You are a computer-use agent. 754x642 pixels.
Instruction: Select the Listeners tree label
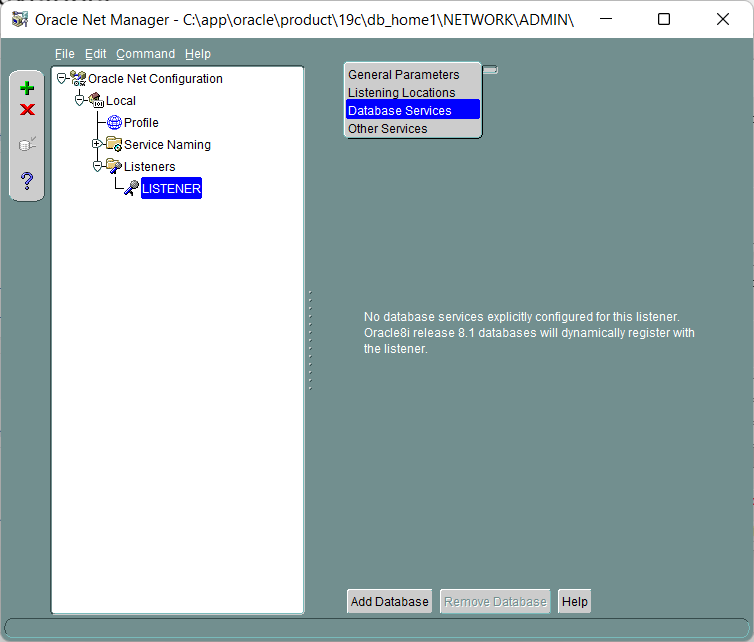[x=150, y=166]
